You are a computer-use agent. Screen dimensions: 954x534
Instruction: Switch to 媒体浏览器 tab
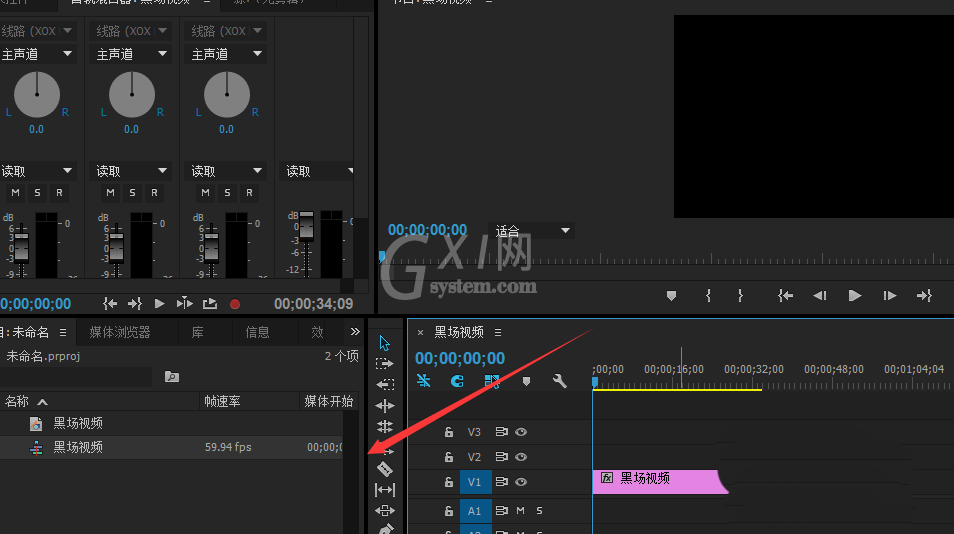[x=120, y=332]
